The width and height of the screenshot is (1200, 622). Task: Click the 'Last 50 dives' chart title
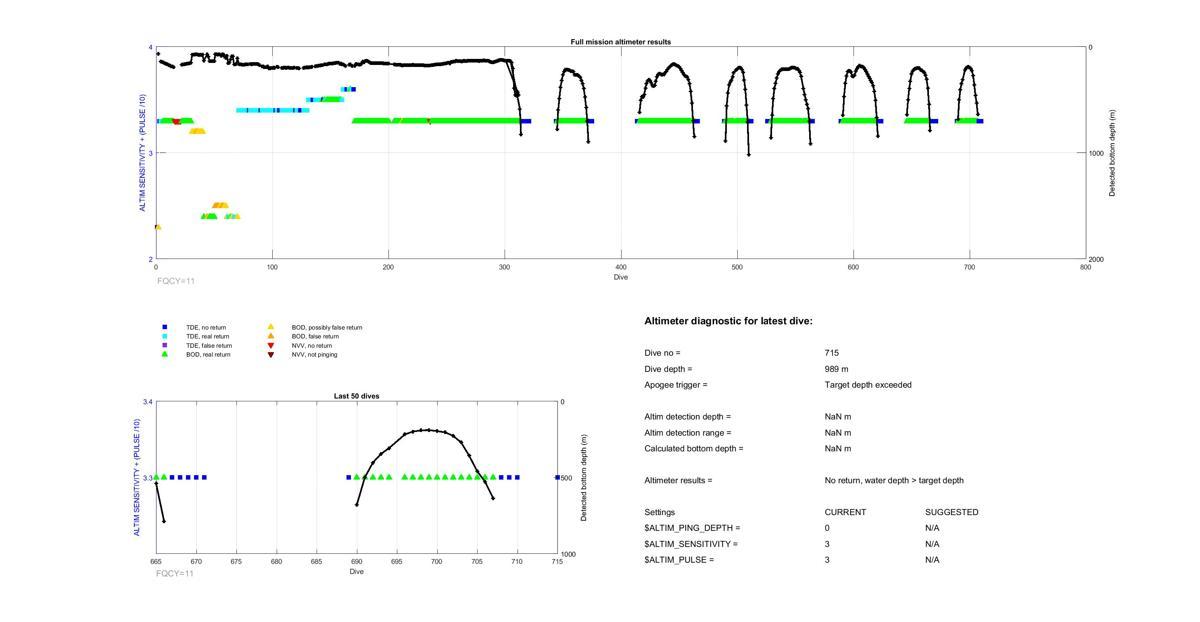(x=356, y=396)
